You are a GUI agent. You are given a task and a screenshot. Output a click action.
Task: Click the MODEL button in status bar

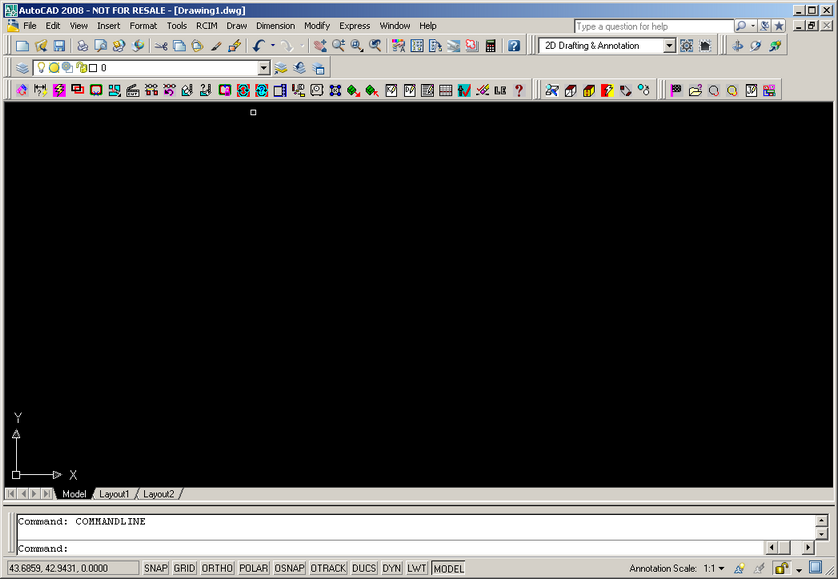448,568
